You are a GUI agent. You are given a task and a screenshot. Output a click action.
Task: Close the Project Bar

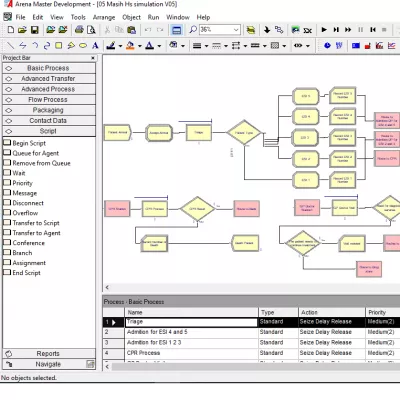pyautogui.click(x=93, y=58)
